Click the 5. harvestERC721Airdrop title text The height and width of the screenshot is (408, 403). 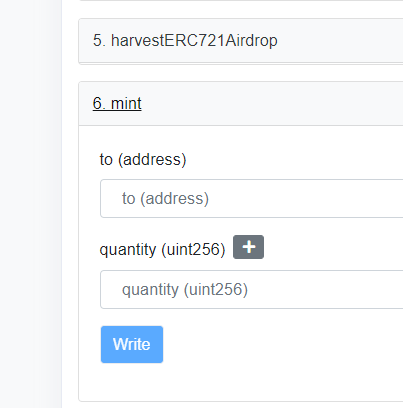pyautogui.click(x=185, y=40)
